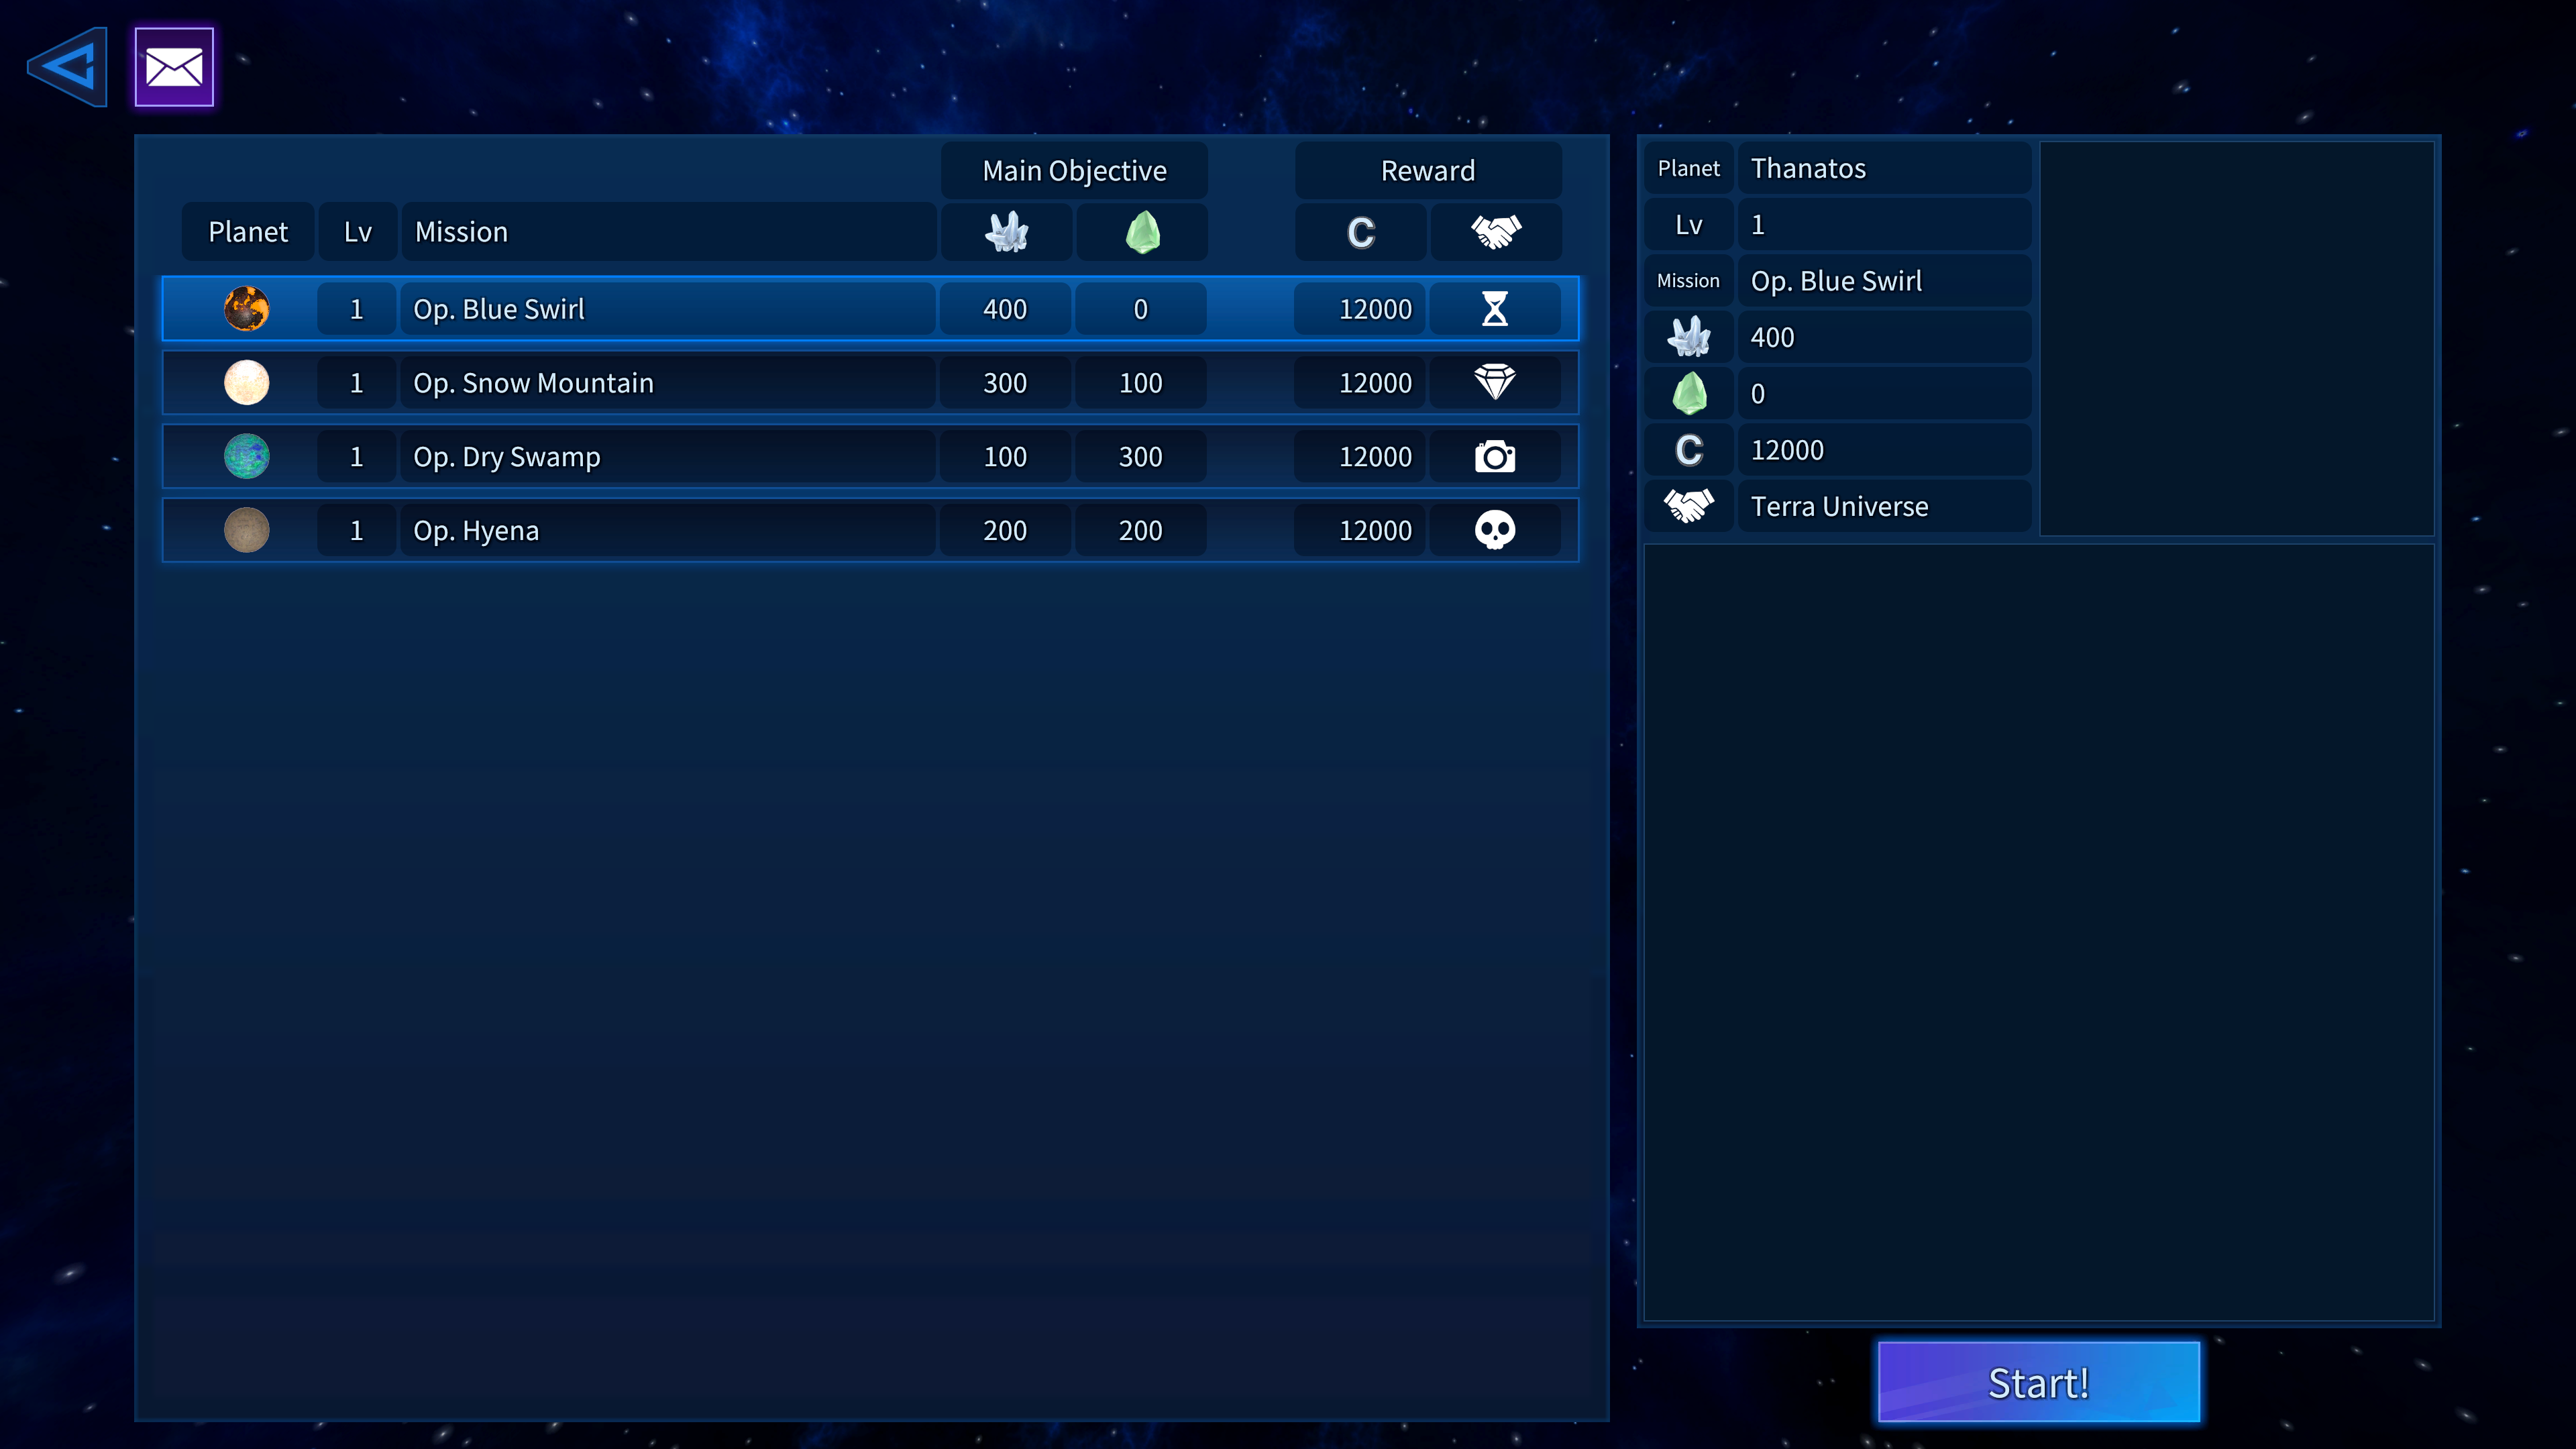Open the mail envelope icon
This screenshot has height=1449, width=2576.
(x=174, y=67)
